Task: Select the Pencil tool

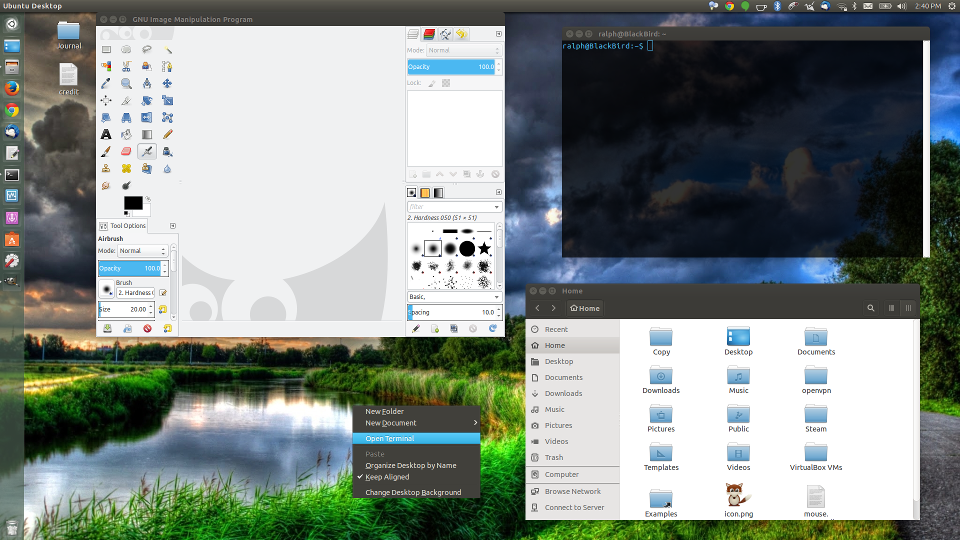Action: [167, 134]
